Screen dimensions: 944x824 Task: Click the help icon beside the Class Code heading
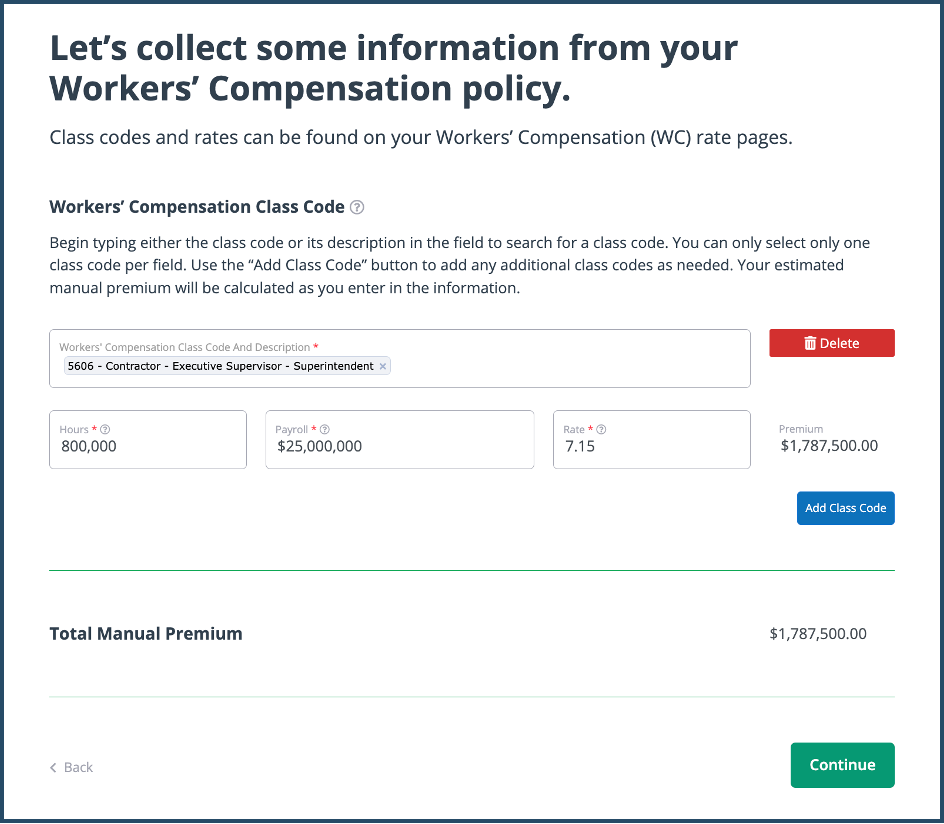357,208
